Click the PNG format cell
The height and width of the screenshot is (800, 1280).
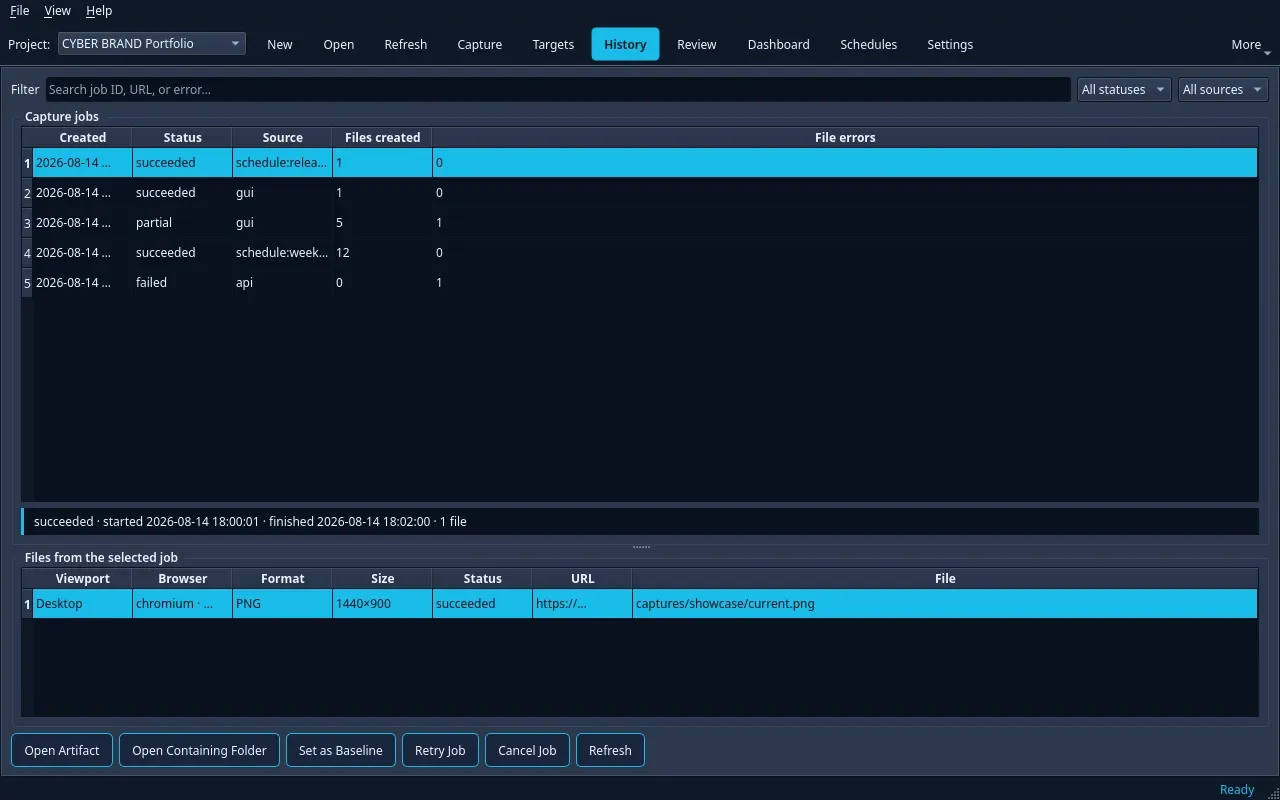[283, 603]
